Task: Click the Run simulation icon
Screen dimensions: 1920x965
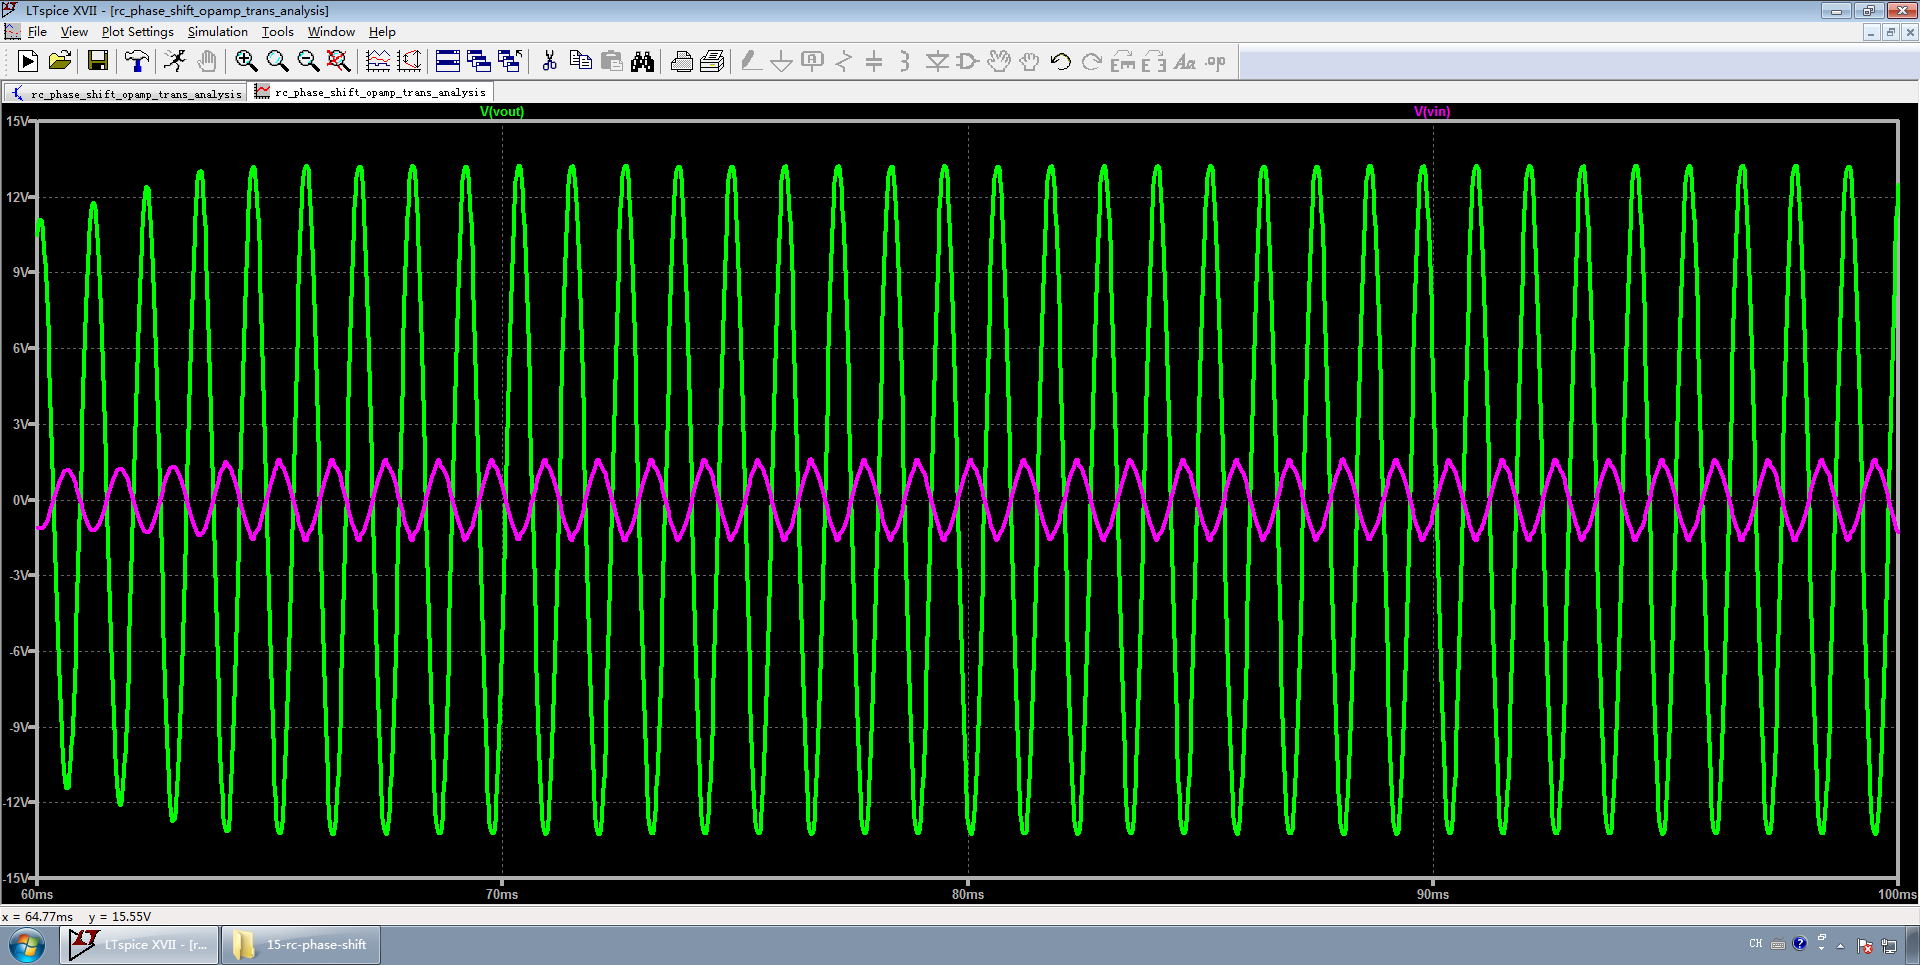Action: pyautogui.click(x=28, y=62)
